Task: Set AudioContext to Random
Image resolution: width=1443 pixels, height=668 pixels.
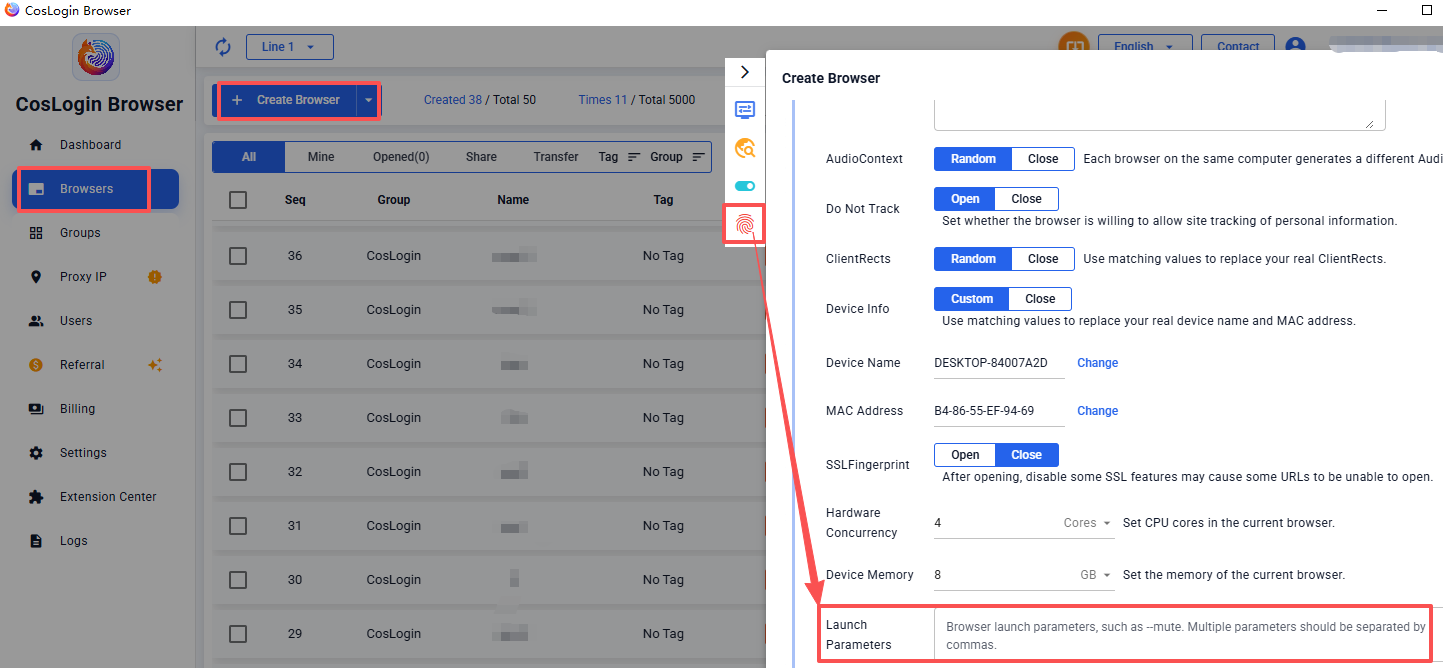Action: [x=973, y=159]
